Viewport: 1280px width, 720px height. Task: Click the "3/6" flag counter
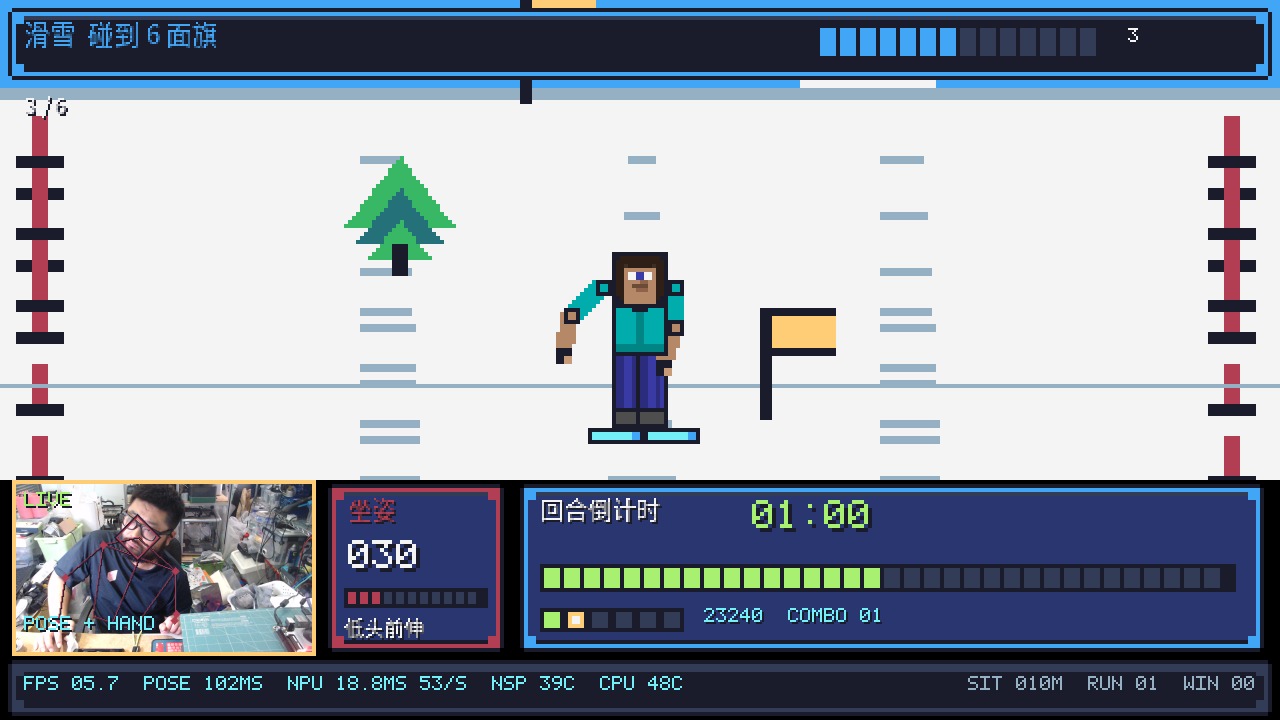coord(47,107)
